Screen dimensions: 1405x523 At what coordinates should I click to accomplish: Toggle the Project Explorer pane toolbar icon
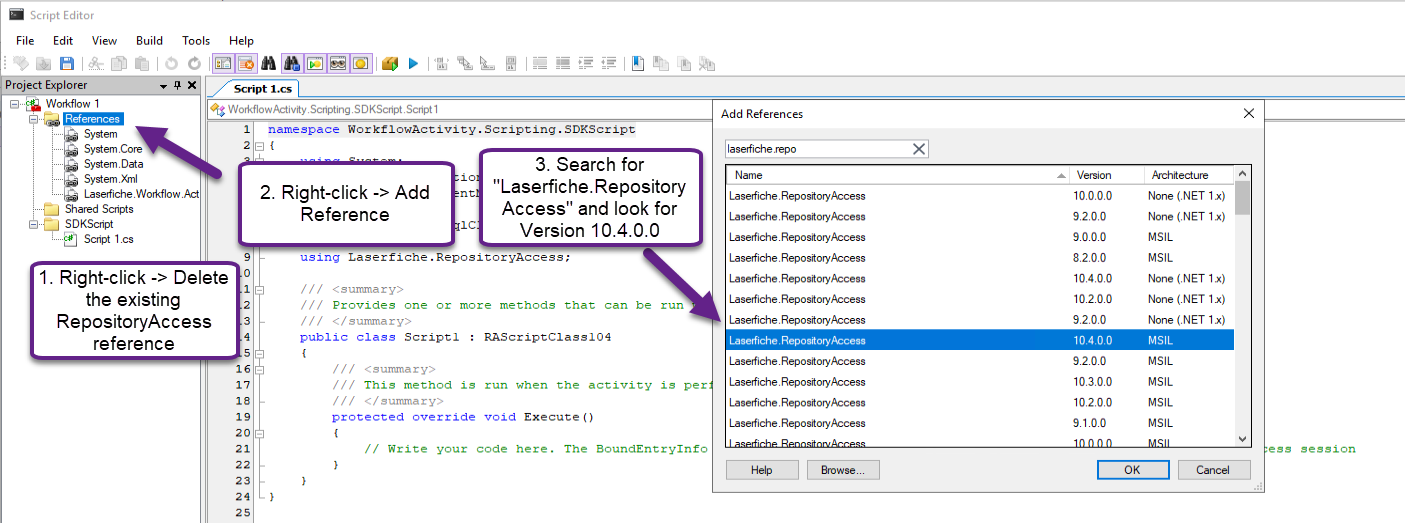click(223, 63)
